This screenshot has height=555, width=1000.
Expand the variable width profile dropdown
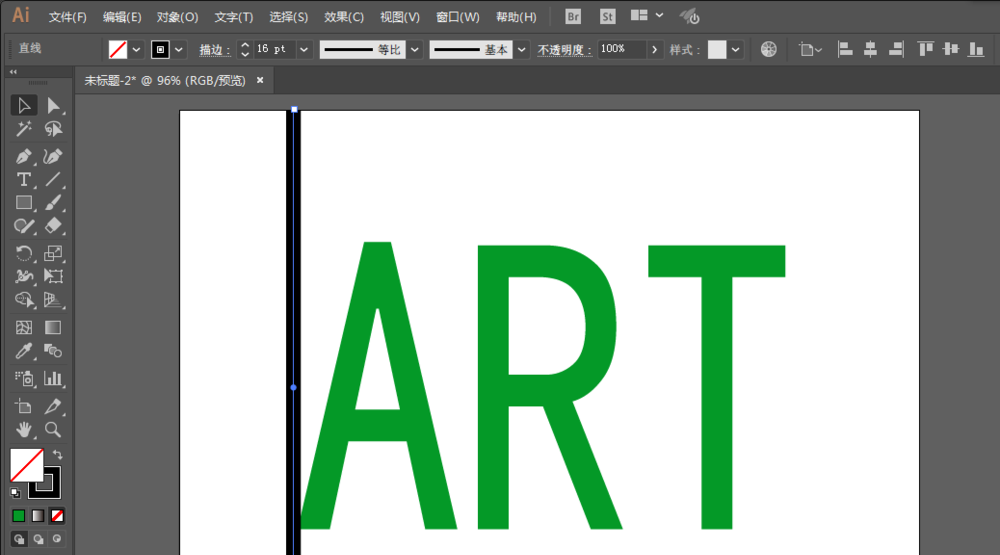click(x=415, y=49)
